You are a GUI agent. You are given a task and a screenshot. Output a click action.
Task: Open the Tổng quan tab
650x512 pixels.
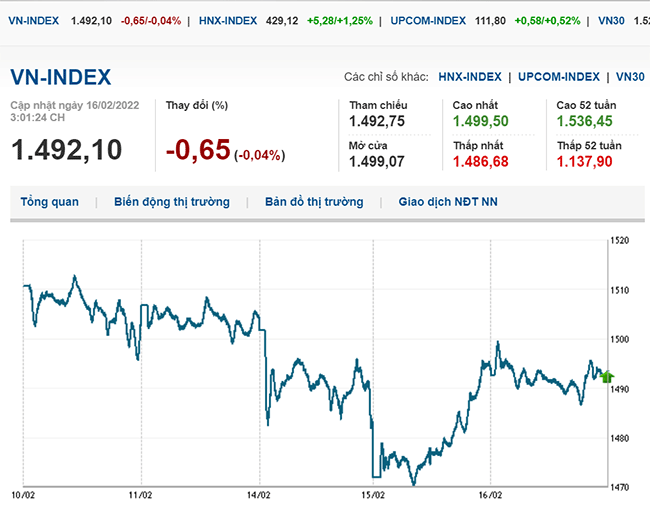pyautogui.click(x=49, y=202)
